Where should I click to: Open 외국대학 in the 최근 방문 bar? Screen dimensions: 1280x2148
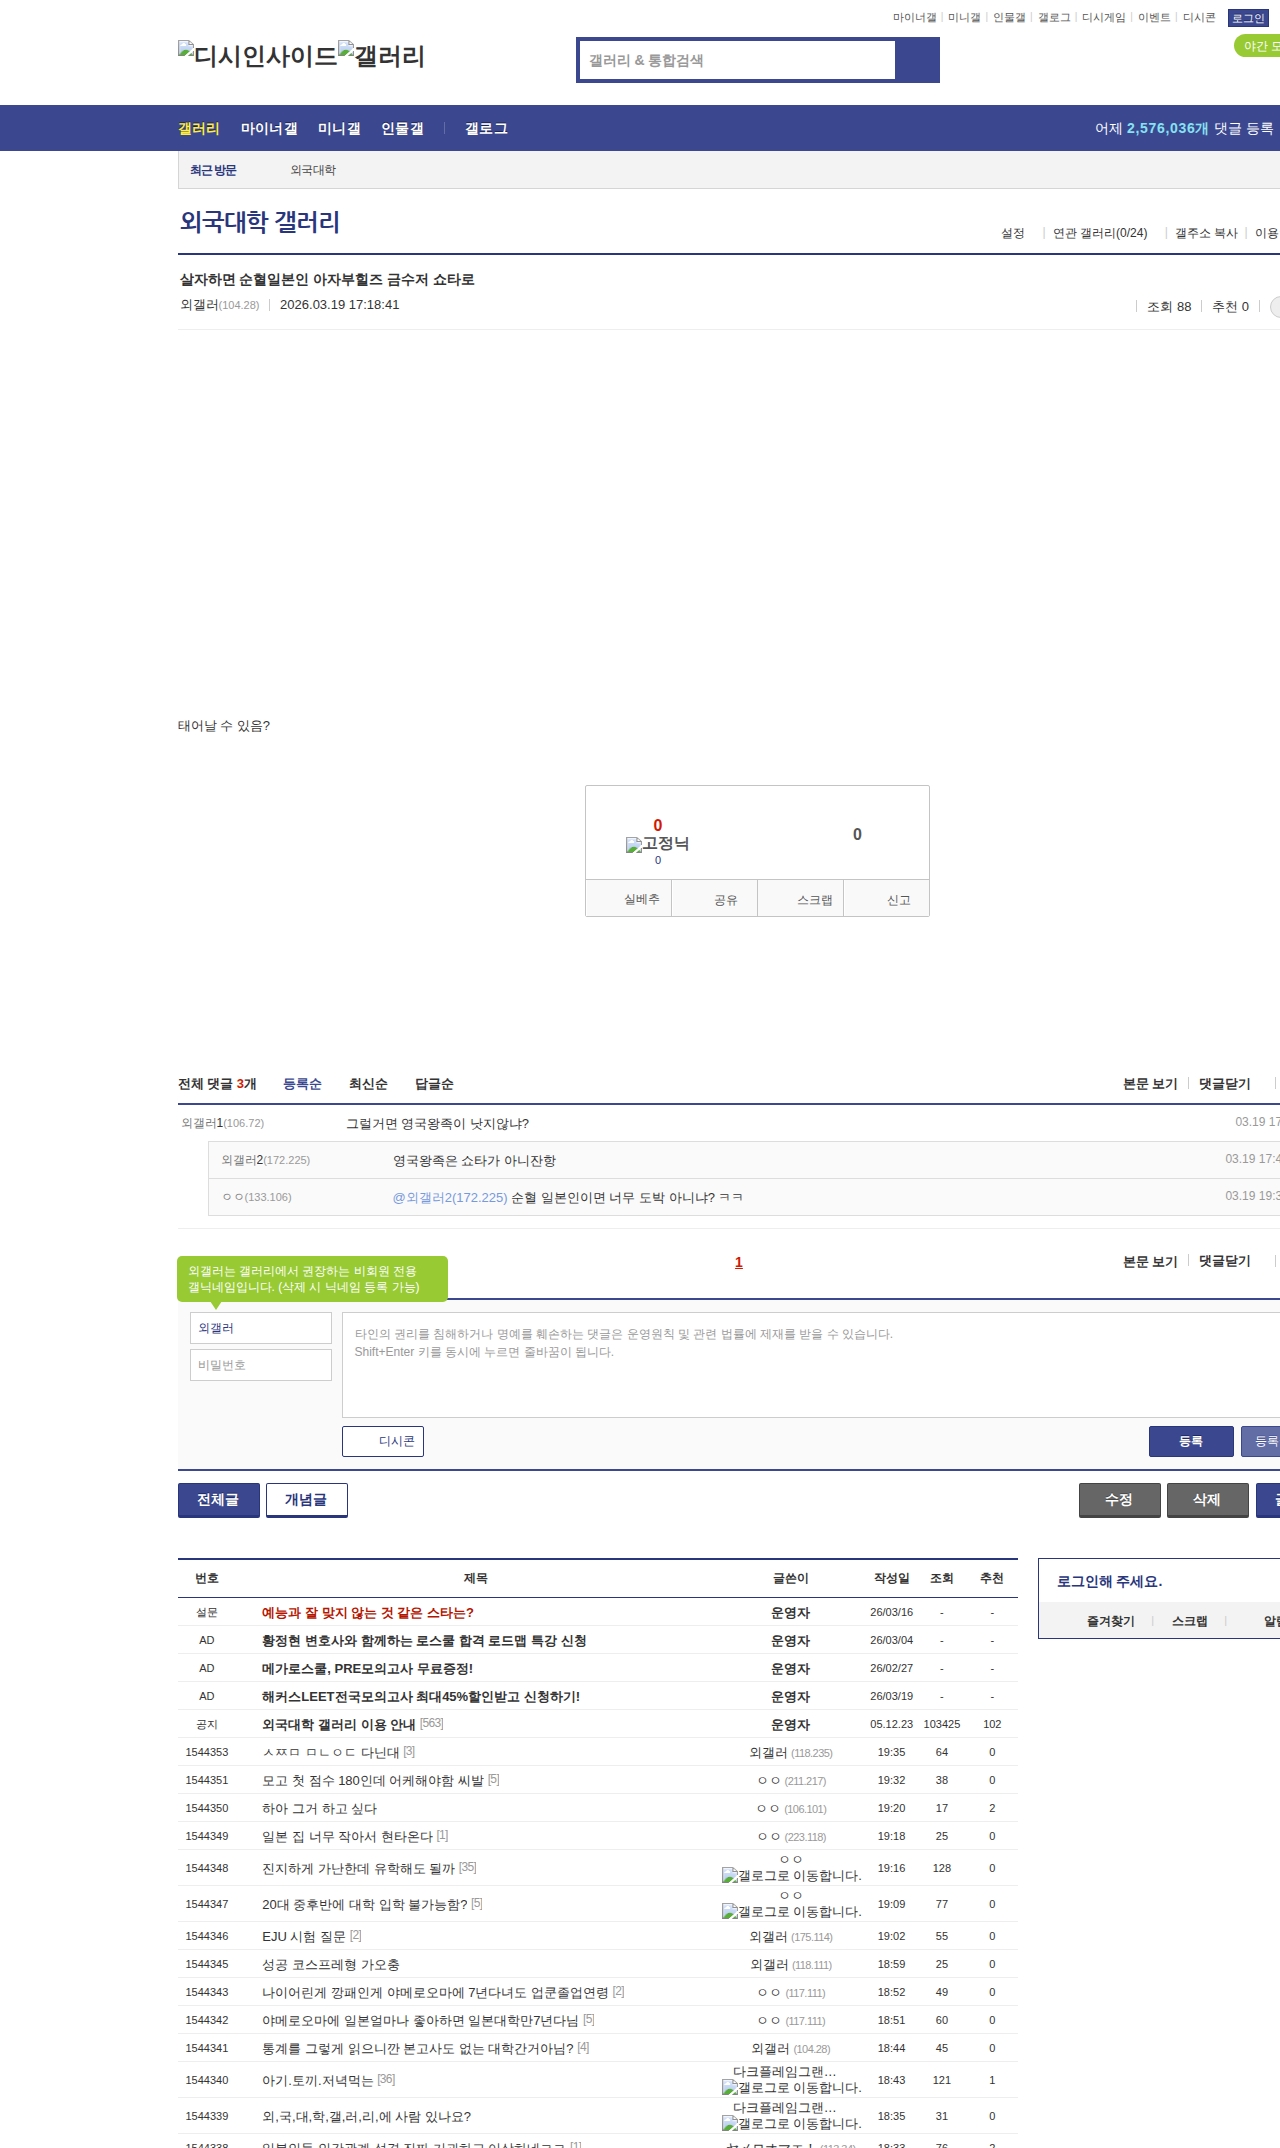pyautogui.click(x=313, y=171)
